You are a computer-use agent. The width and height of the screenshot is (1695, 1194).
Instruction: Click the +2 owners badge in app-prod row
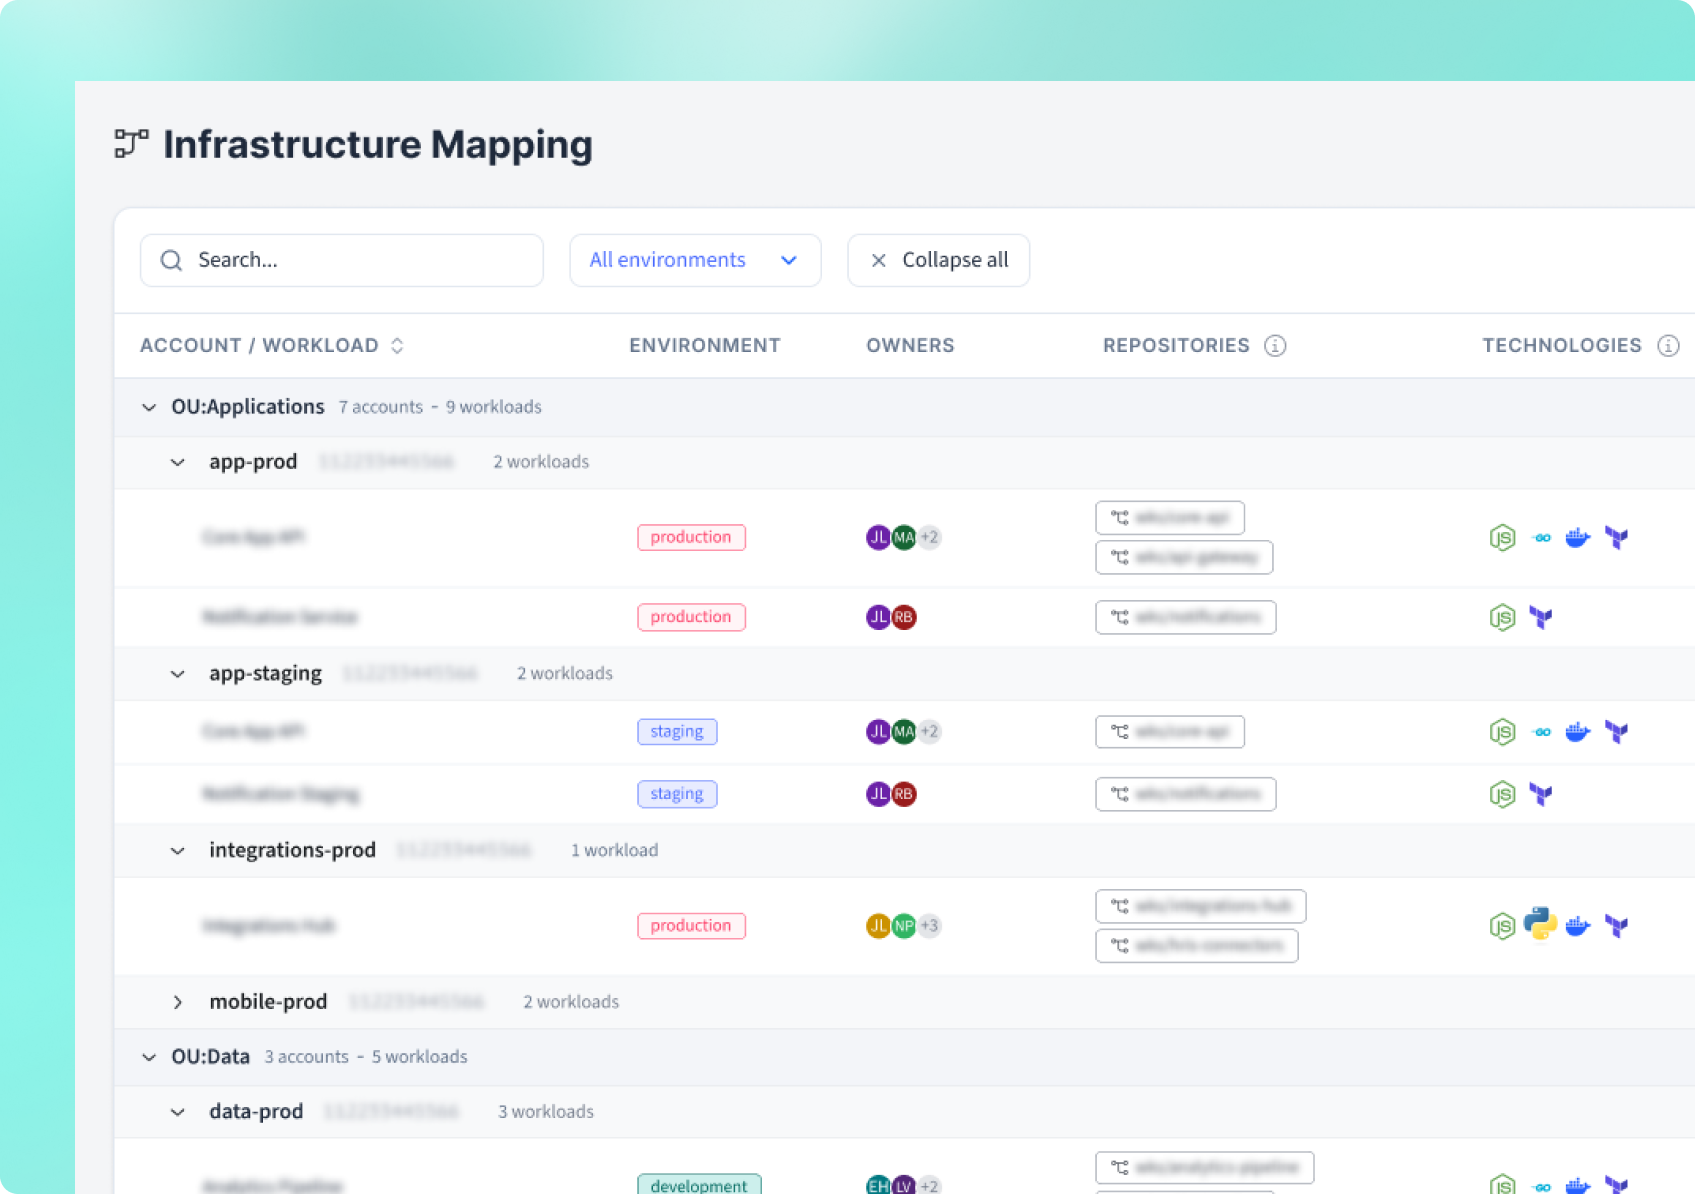tap(930, 538)
